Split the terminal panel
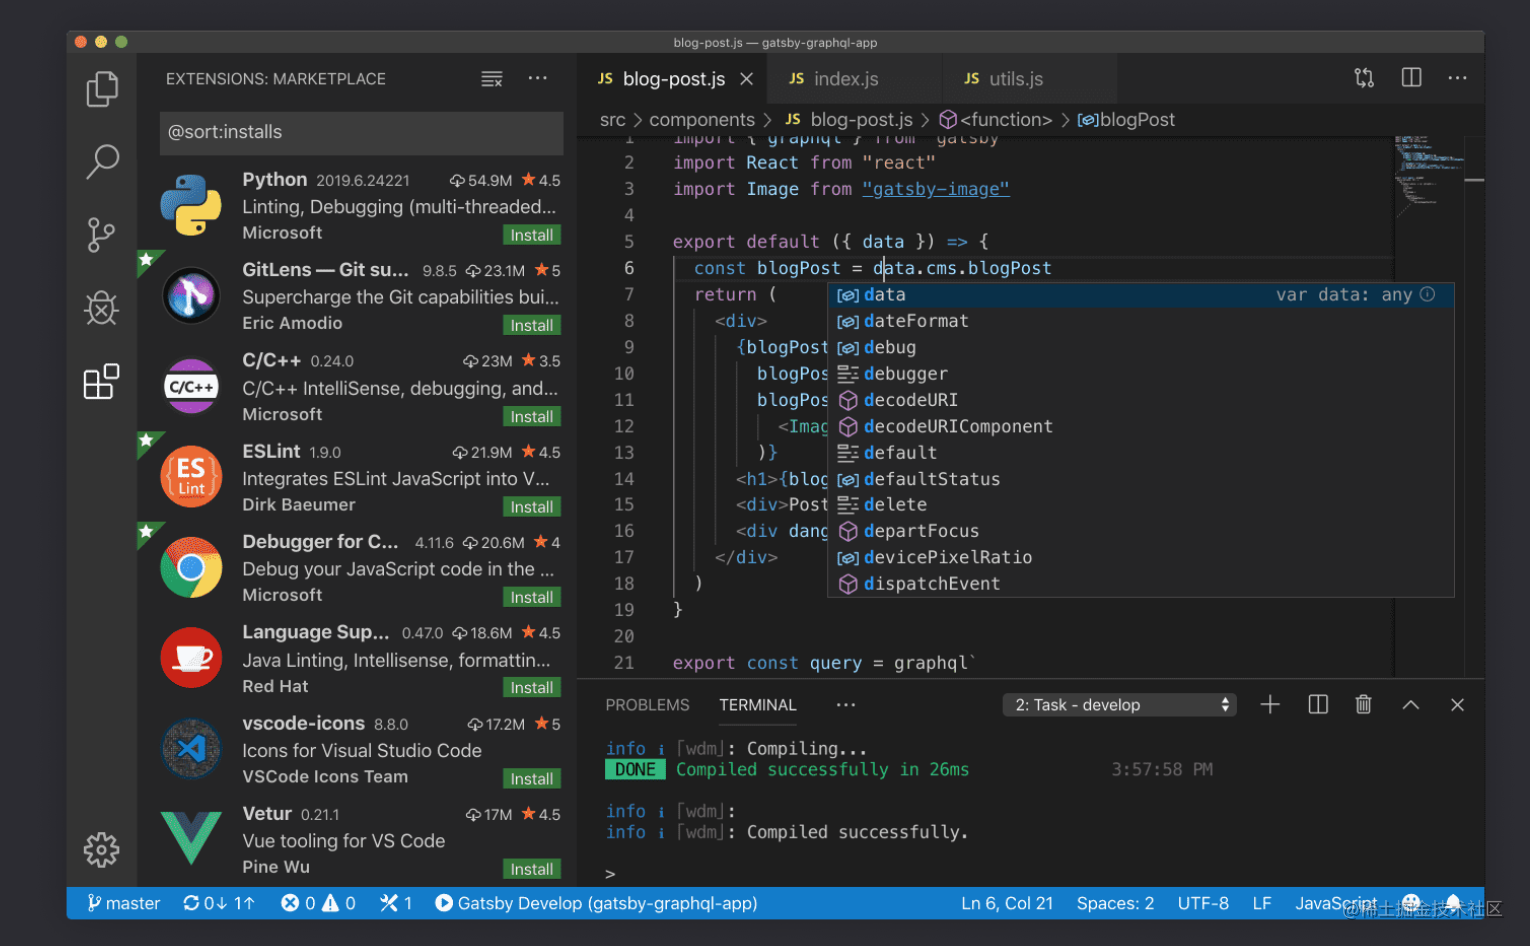 pos(1316,704)
